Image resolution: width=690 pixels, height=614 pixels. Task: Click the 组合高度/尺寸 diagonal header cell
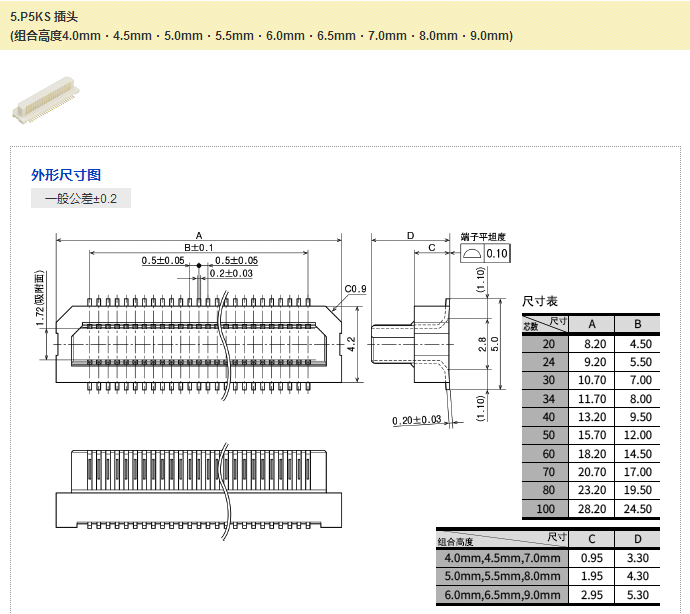[501, 539]
